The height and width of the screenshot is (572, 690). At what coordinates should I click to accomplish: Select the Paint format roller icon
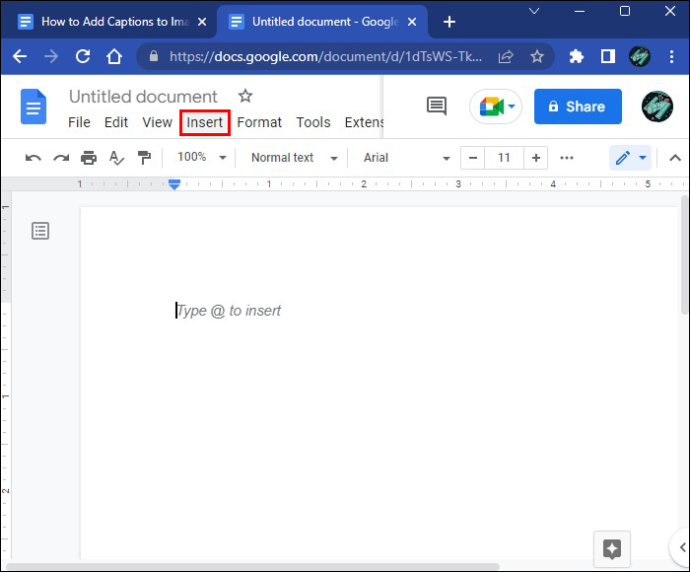point(144,158)
